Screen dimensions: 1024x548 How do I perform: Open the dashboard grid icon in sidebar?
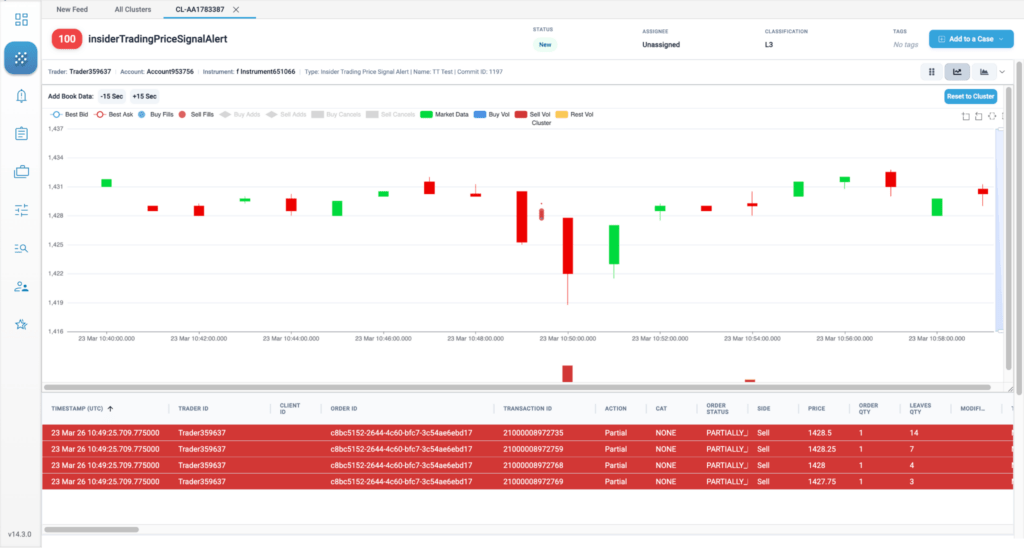pyautogui.click(x=21, y=20)
